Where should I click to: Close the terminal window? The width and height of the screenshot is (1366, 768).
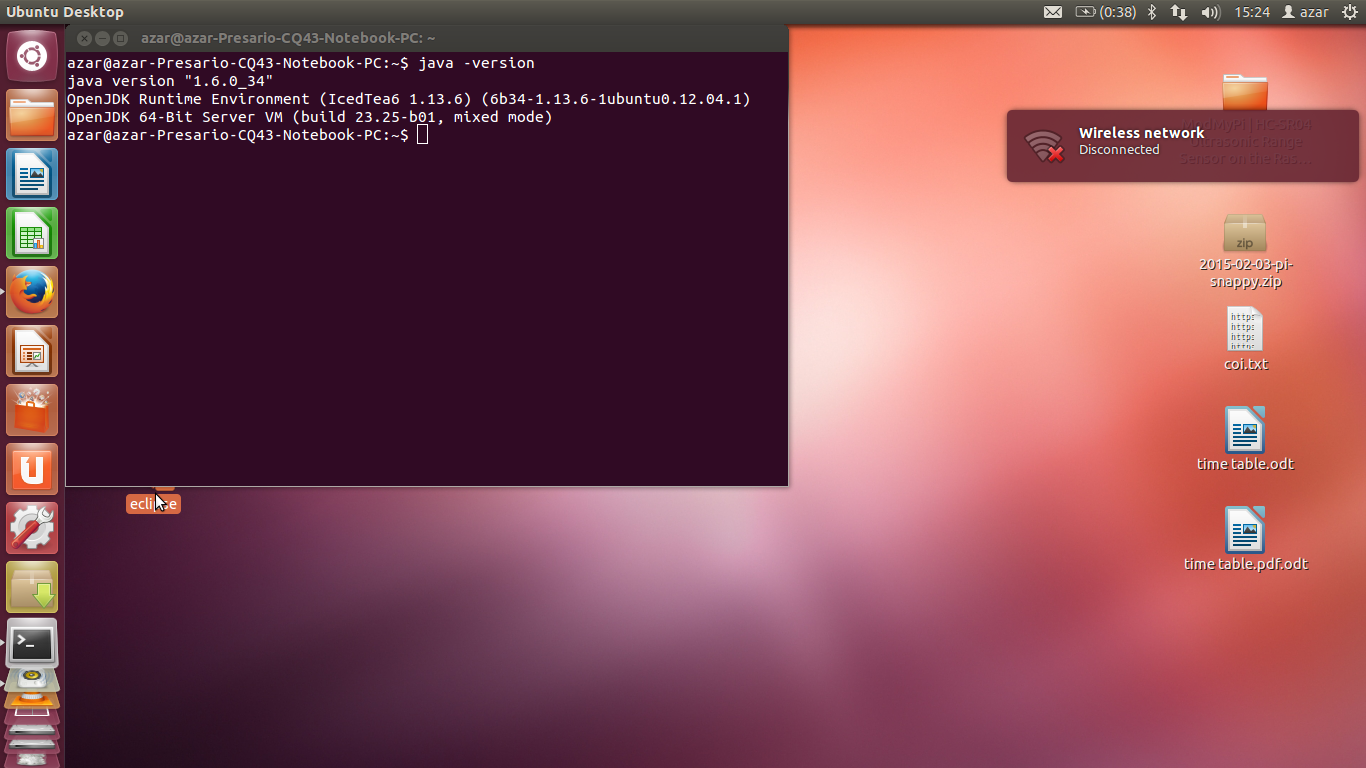click(x=84, y=38)
